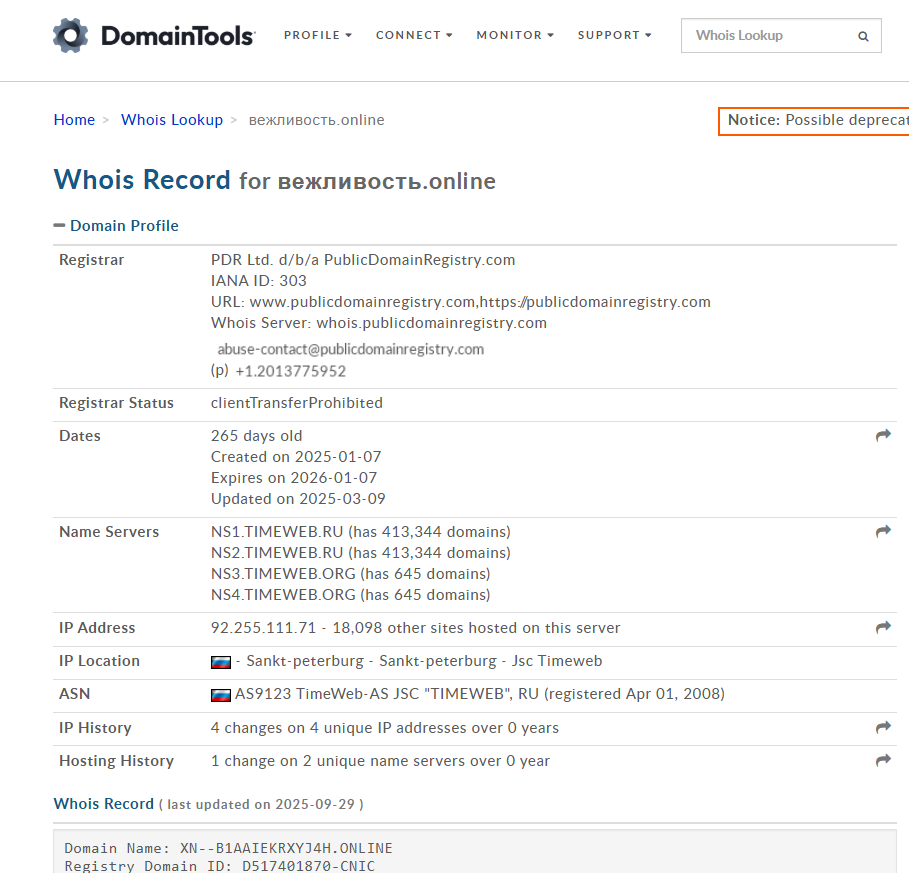Click NS1.TIMEWEB.RU name server entry
Screen dimensions: 909x873
(361, 532)
